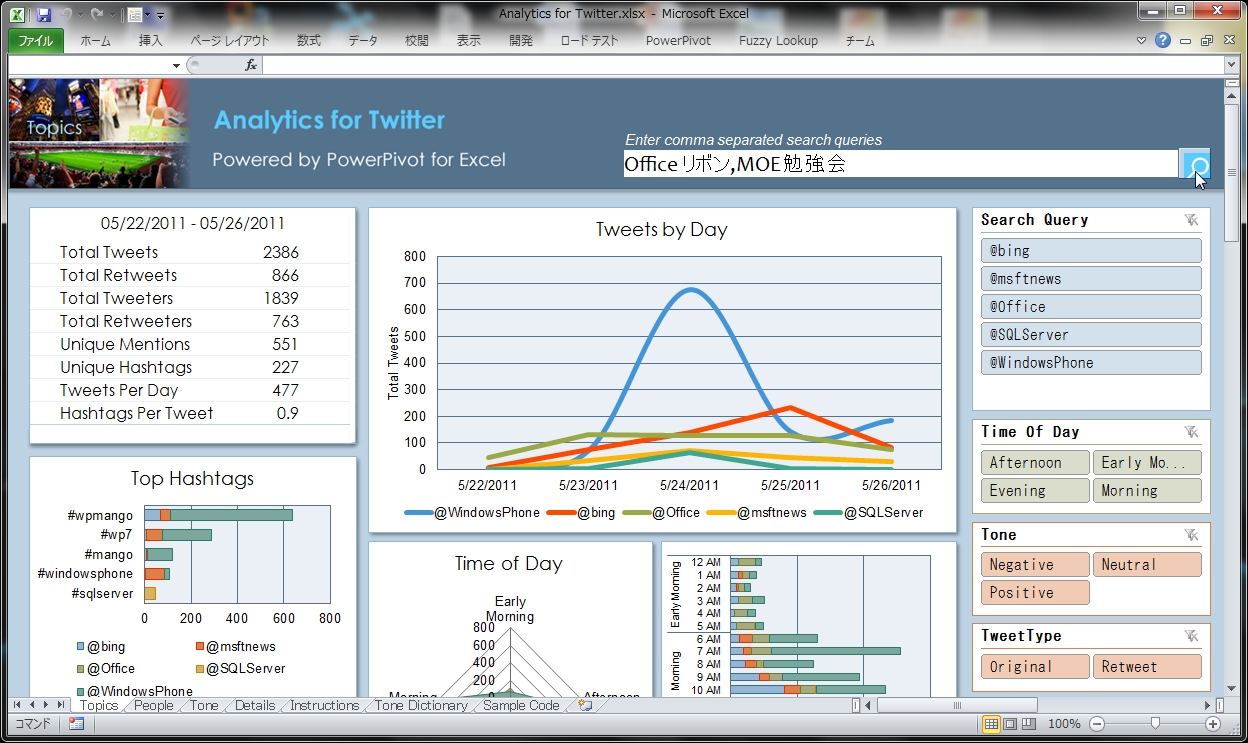Toggle the @SQLServer search query slicer
The height and width of the screenshot is (743, 1248).
(x=1091, y=334)
